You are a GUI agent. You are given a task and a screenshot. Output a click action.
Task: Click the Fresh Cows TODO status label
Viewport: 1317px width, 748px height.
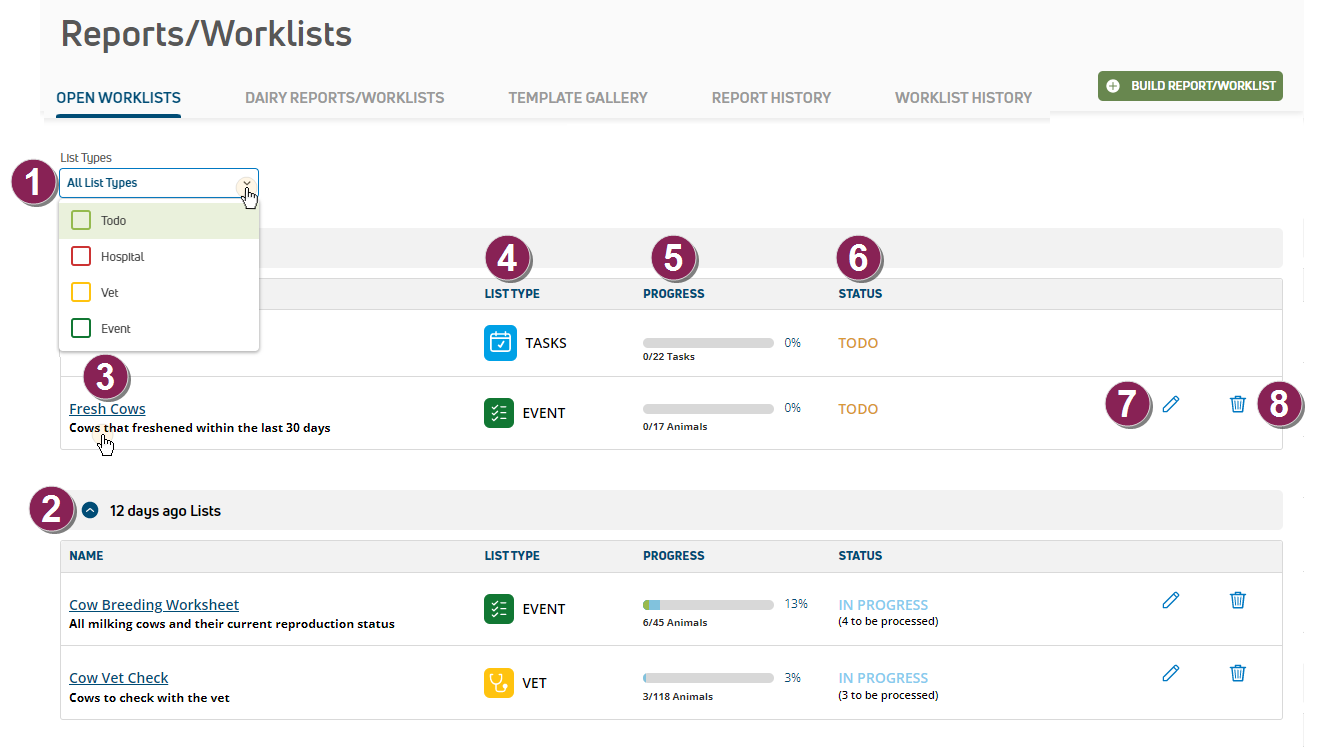858,408
